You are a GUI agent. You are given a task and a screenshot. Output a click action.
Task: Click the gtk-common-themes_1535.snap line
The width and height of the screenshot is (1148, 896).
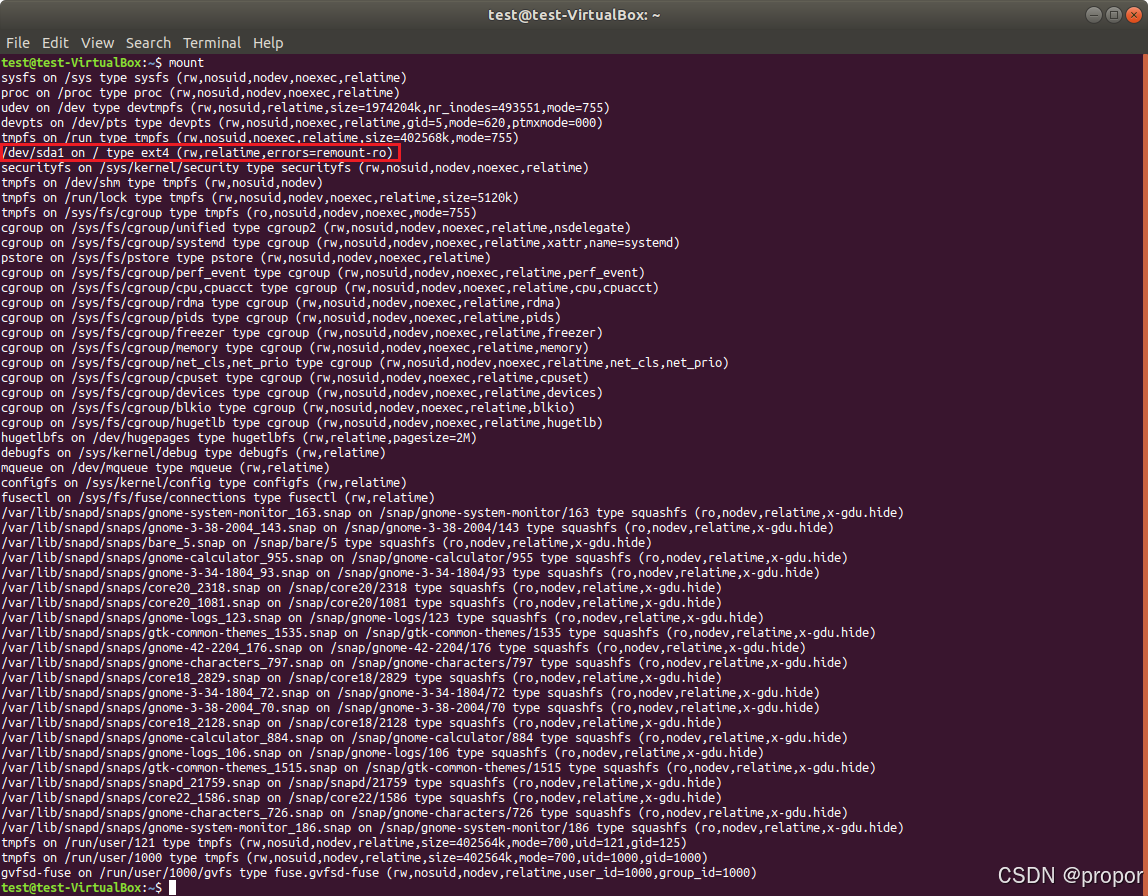click(x=439, y=633)
